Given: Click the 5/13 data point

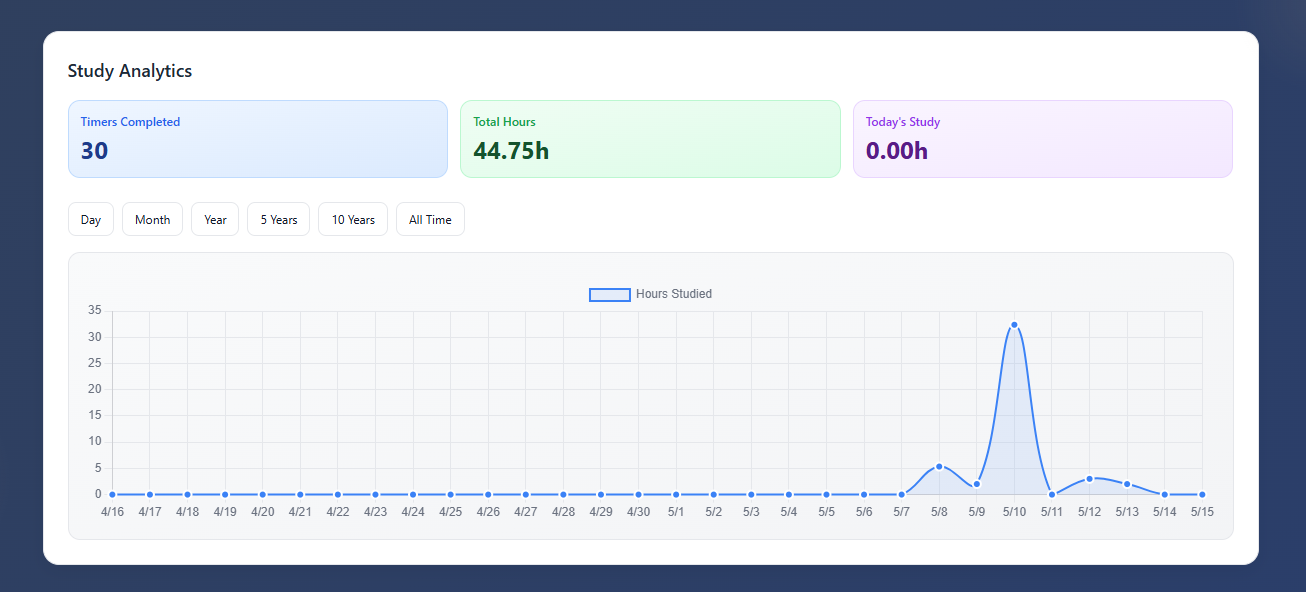Looking at the screenshot, I should (1127, 484).
